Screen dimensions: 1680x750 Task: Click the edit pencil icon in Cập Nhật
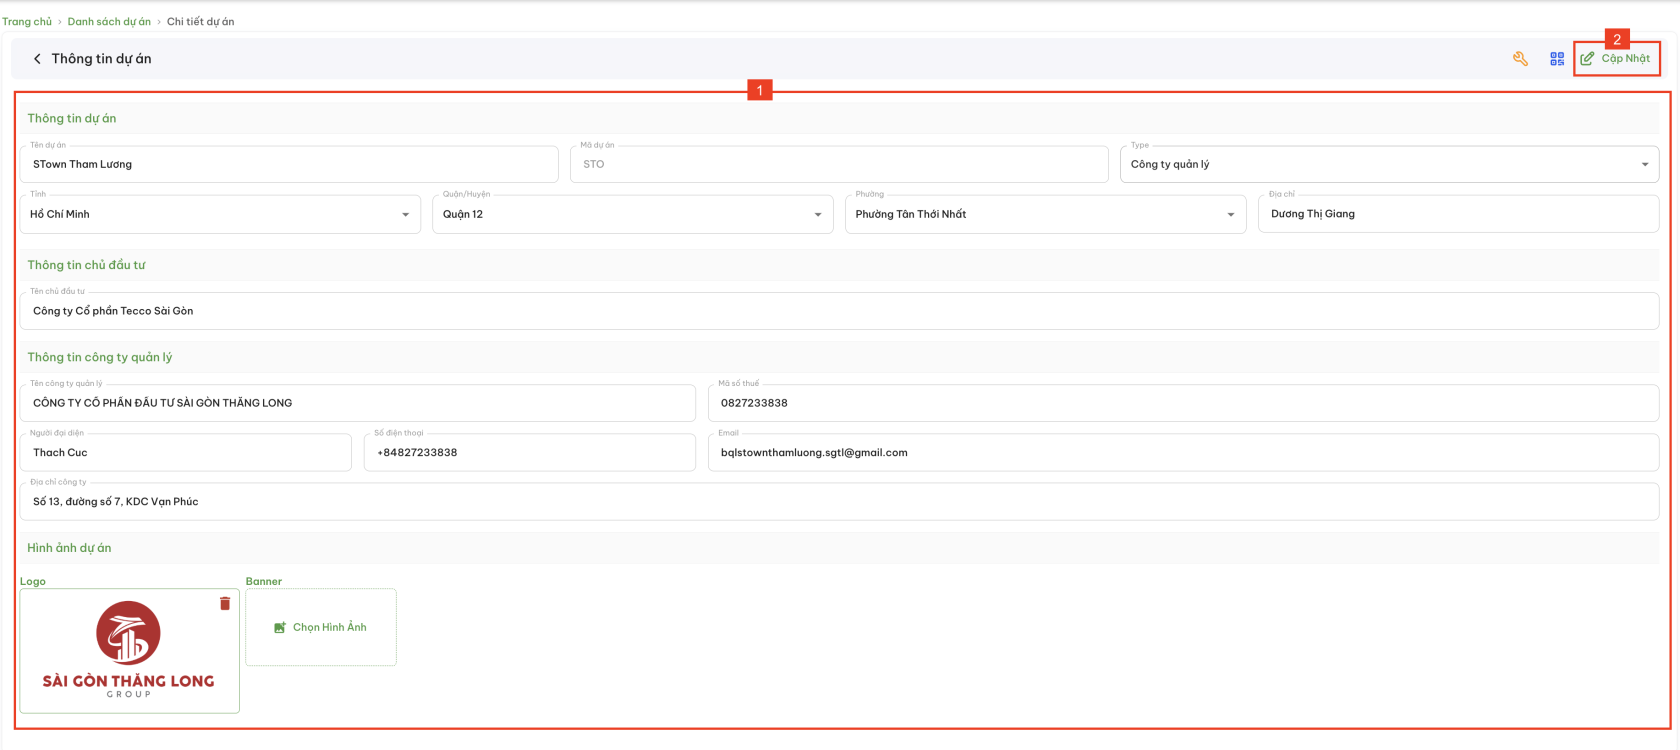1587,59
